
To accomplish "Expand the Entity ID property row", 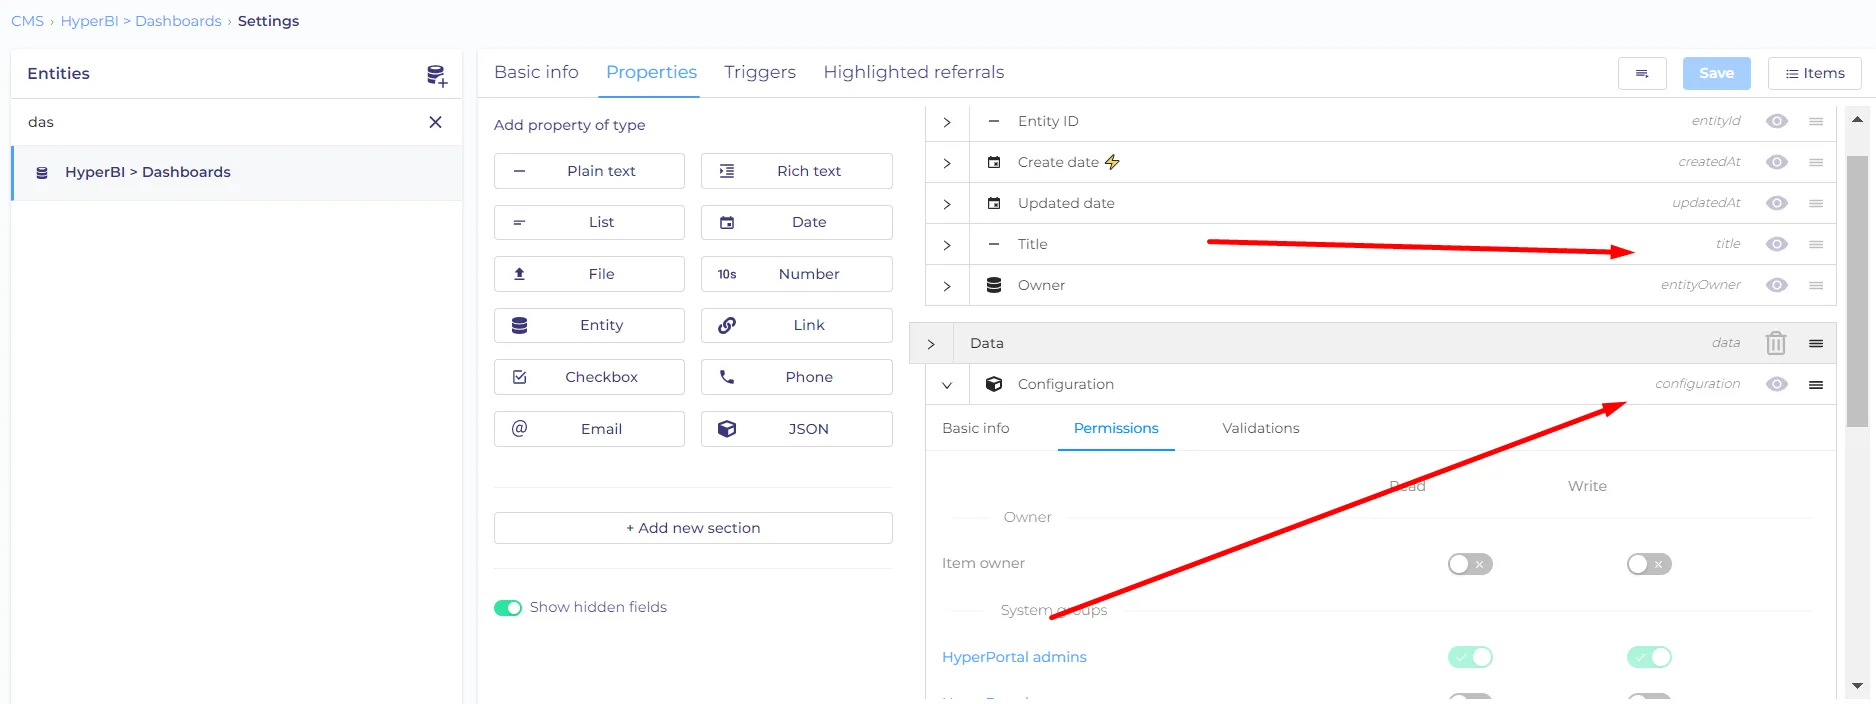I will click(947, 122).
